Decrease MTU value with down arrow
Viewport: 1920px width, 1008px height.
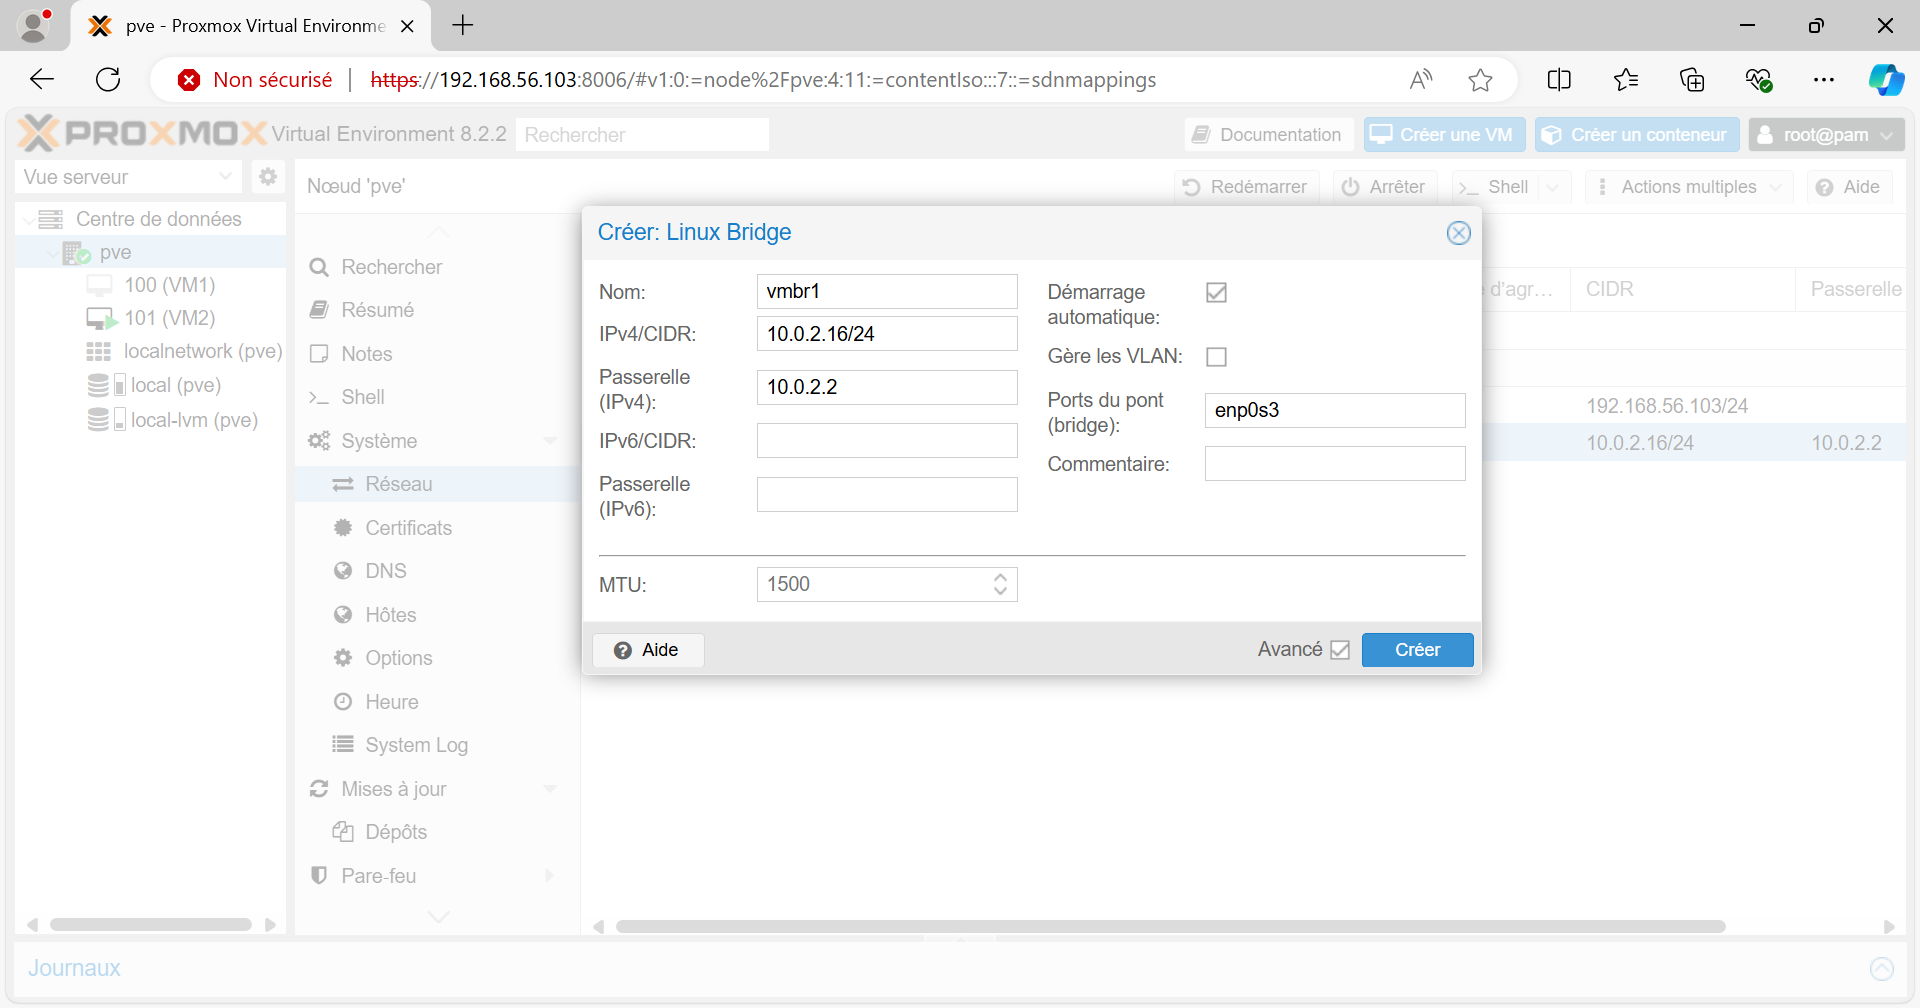tap(1000, 592)
